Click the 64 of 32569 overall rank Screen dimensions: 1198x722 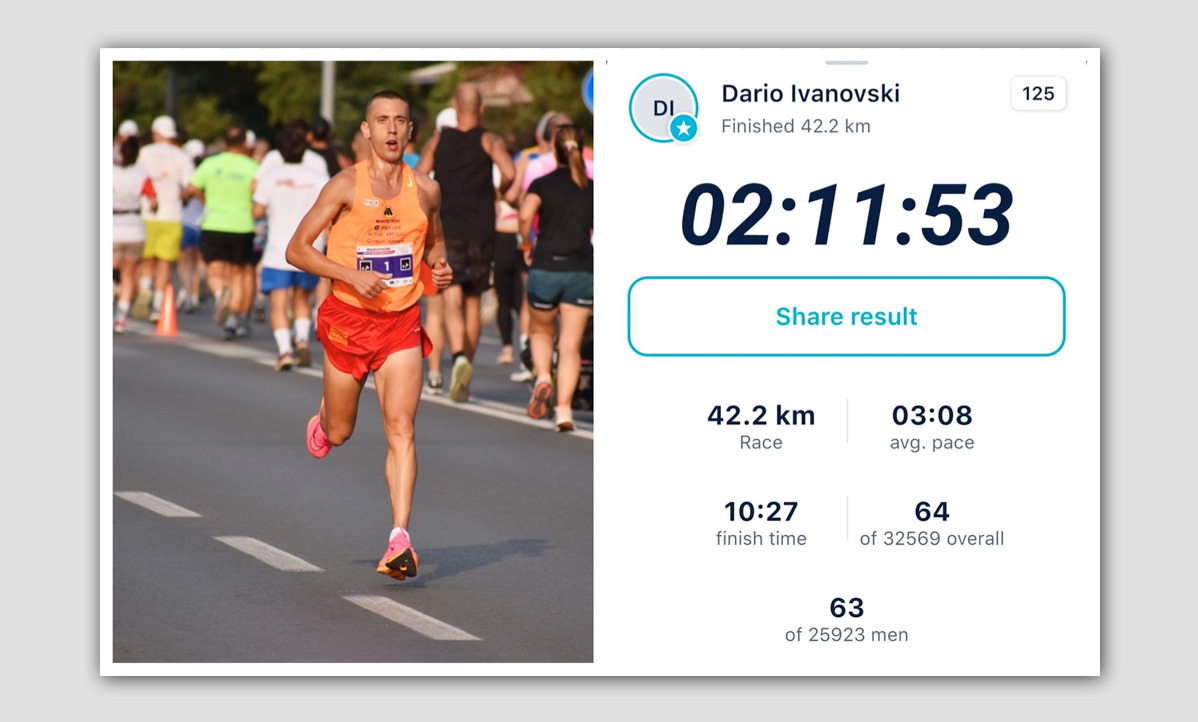931,523
